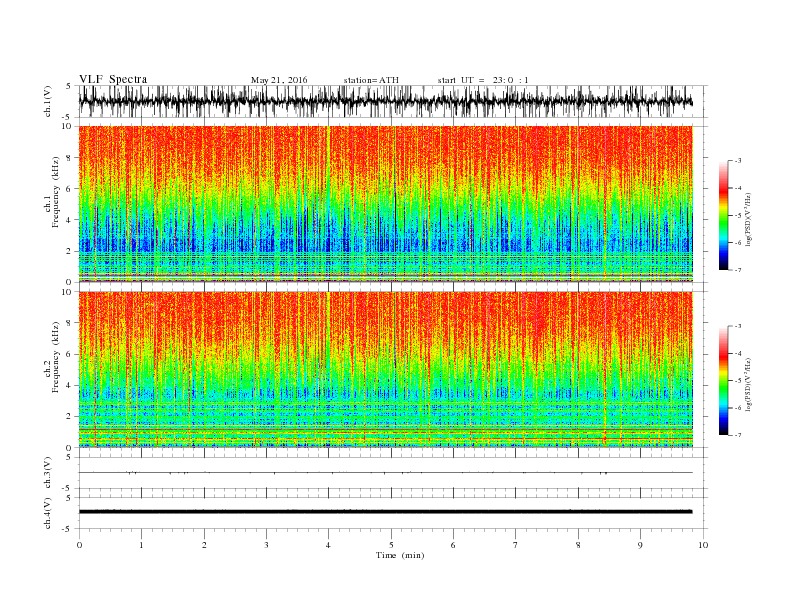Click the 4 kHz tick label of ch.1 spectrogram
Viewport: 792px width, 612px height.
(70, 220)
